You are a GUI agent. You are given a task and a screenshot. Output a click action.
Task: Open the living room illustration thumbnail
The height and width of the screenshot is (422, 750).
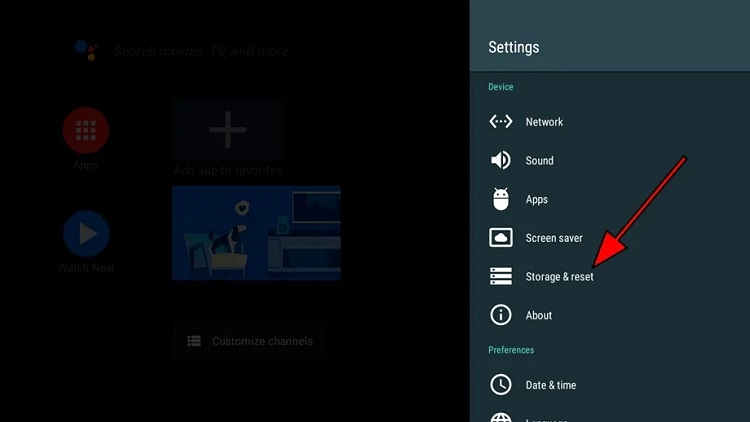tap(256, 233)
